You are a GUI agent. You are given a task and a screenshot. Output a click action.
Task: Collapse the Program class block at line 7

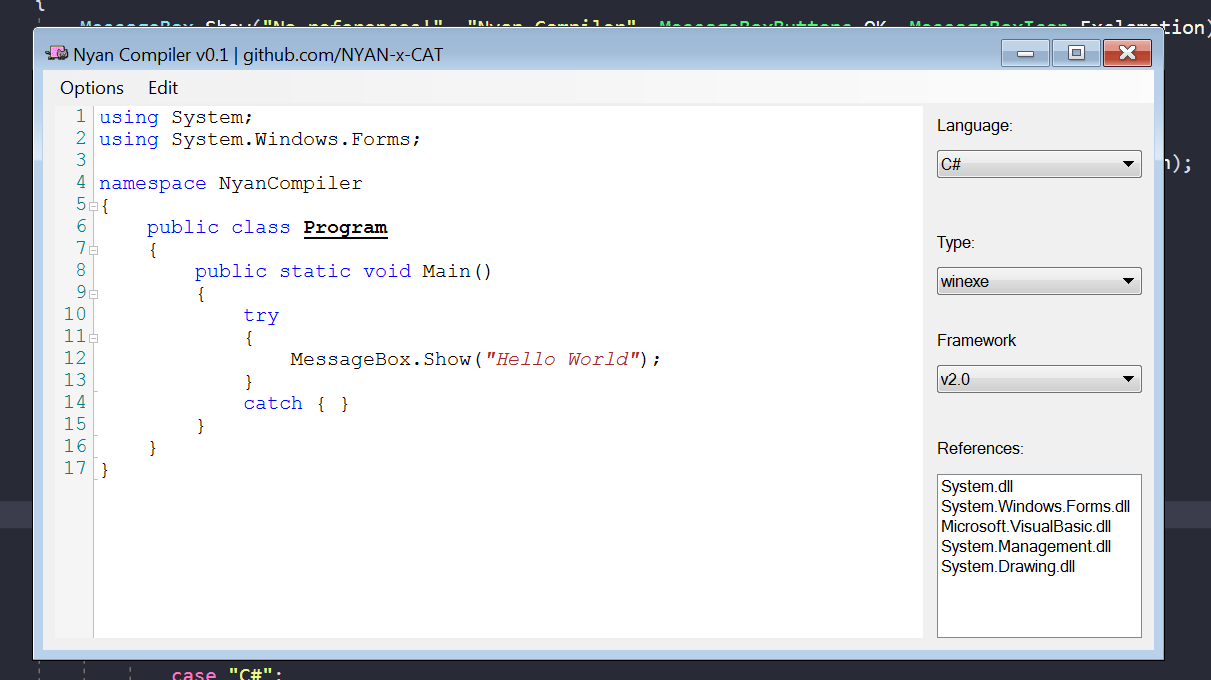pyautogui.click(x=93, y=249)
